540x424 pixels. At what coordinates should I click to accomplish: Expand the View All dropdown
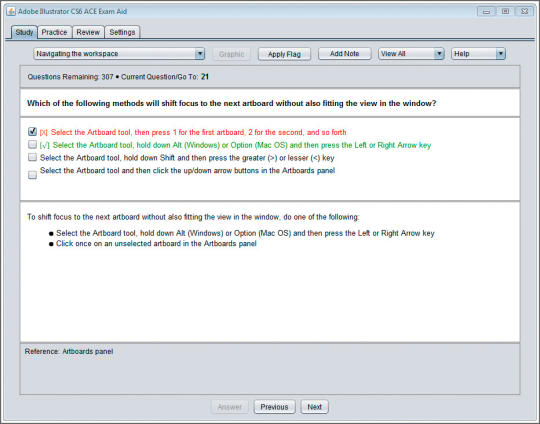[411, 54]
